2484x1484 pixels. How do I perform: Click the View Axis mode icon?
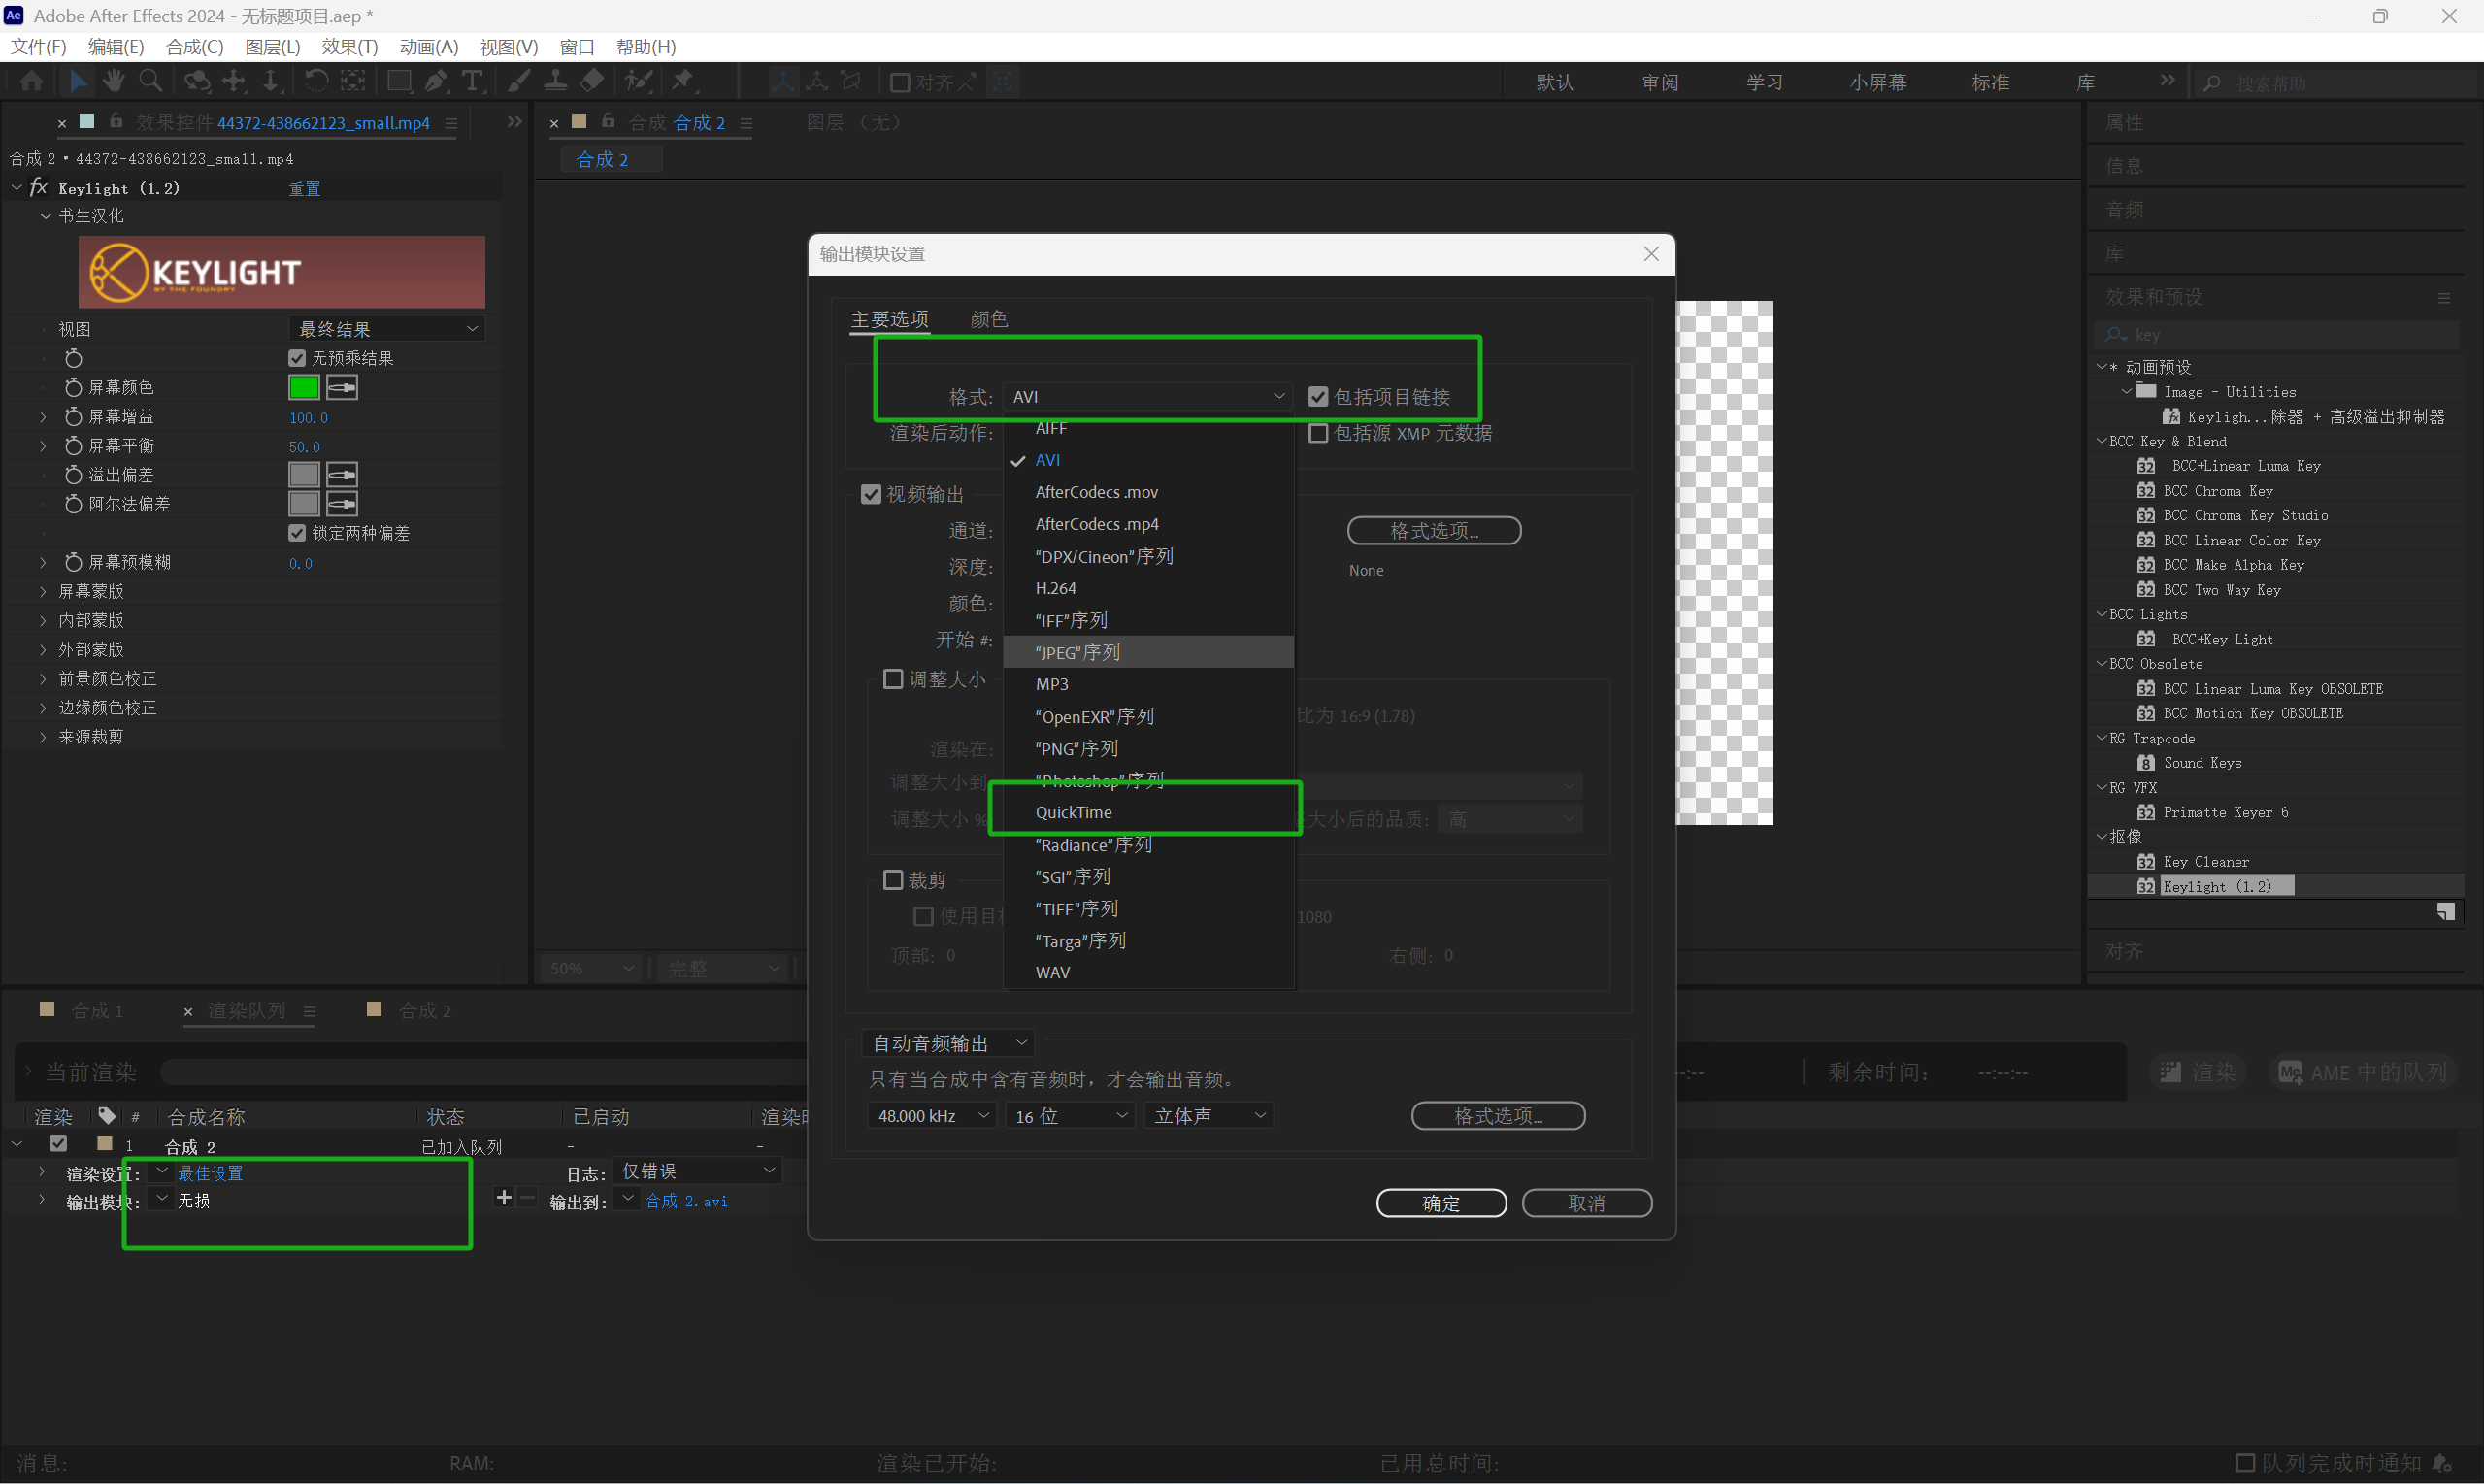click(x=851, y=82)
